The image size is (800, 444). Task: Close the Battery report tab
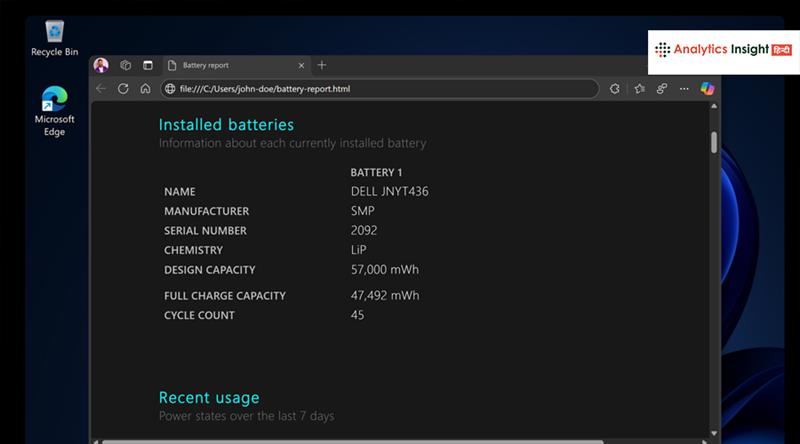tap(300, 65)
